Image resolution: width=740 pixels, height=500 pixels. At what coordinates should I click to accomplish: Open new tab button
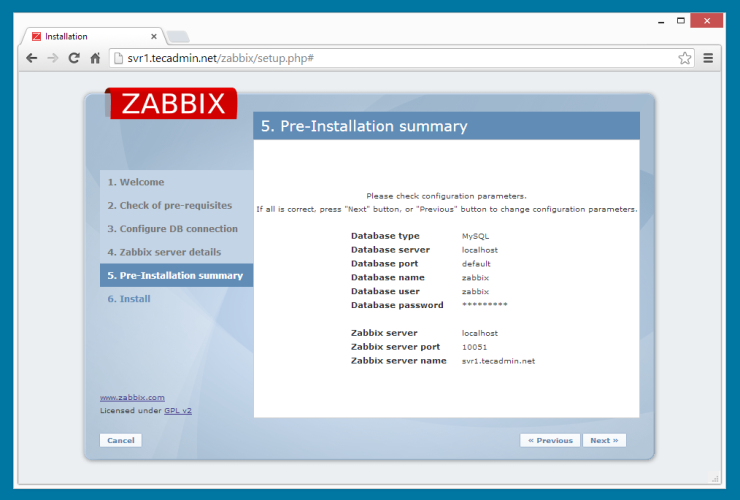178,37
